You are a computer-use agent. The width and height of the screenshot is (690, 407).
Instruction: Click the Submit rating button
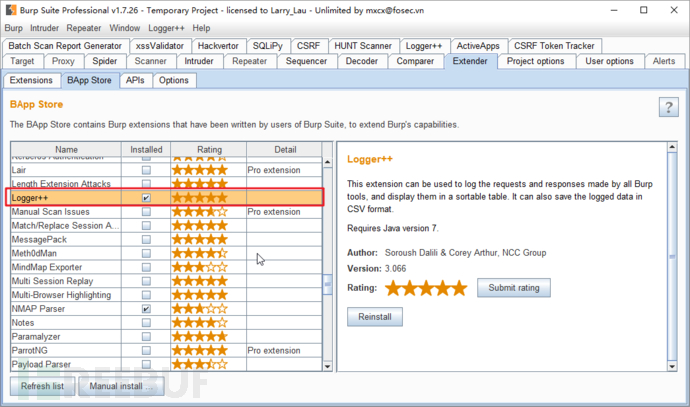pos(514,288)
